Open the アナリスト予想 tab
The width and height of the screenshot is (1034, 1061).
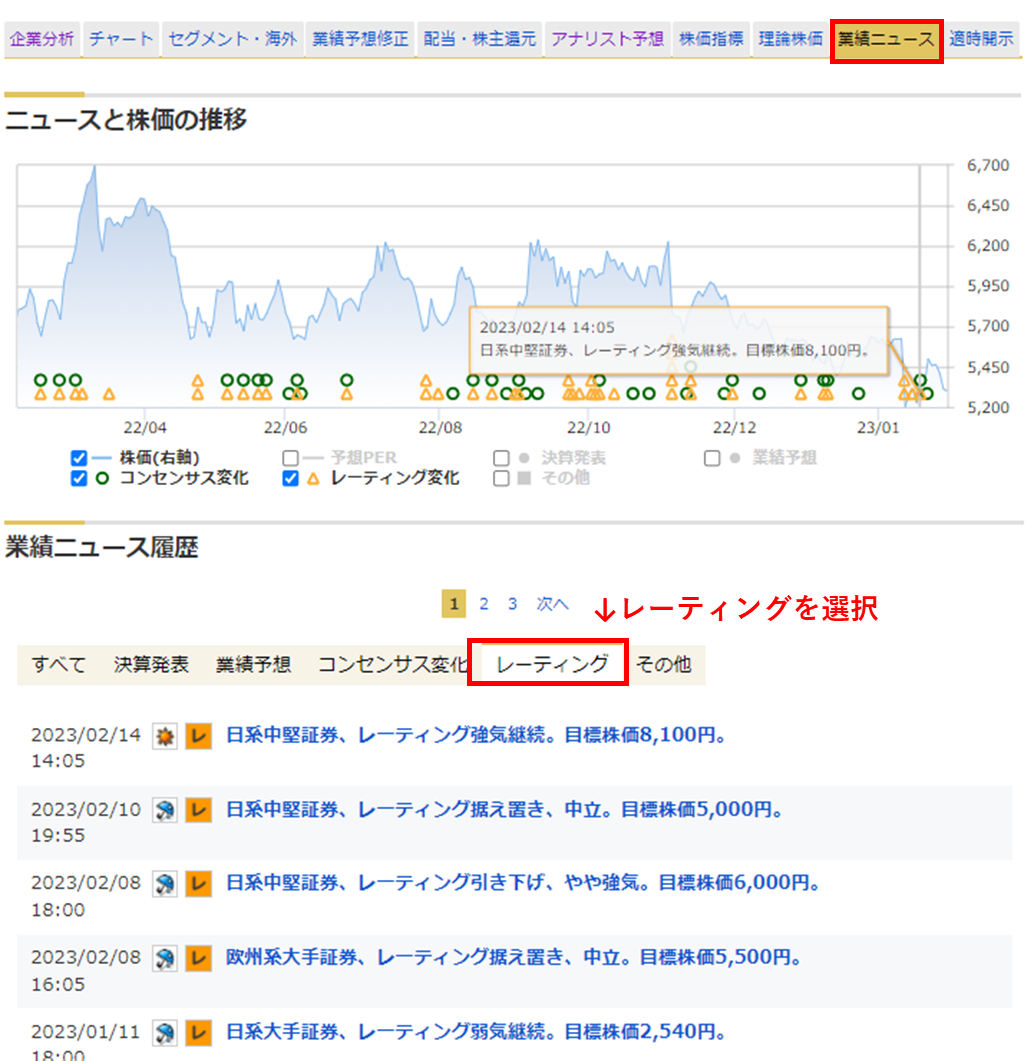[x=606, y=37]
